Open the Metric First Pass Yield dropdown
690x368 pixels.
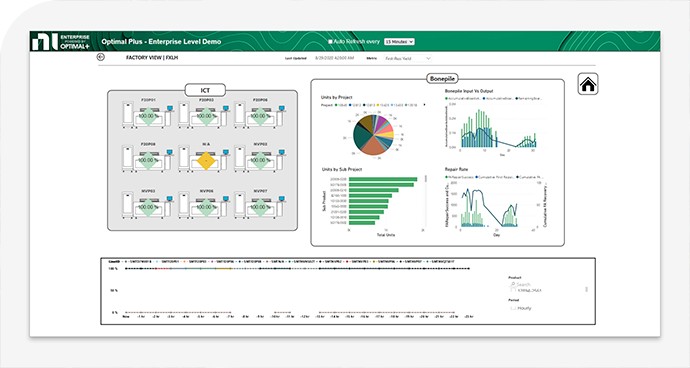[407, 58]
